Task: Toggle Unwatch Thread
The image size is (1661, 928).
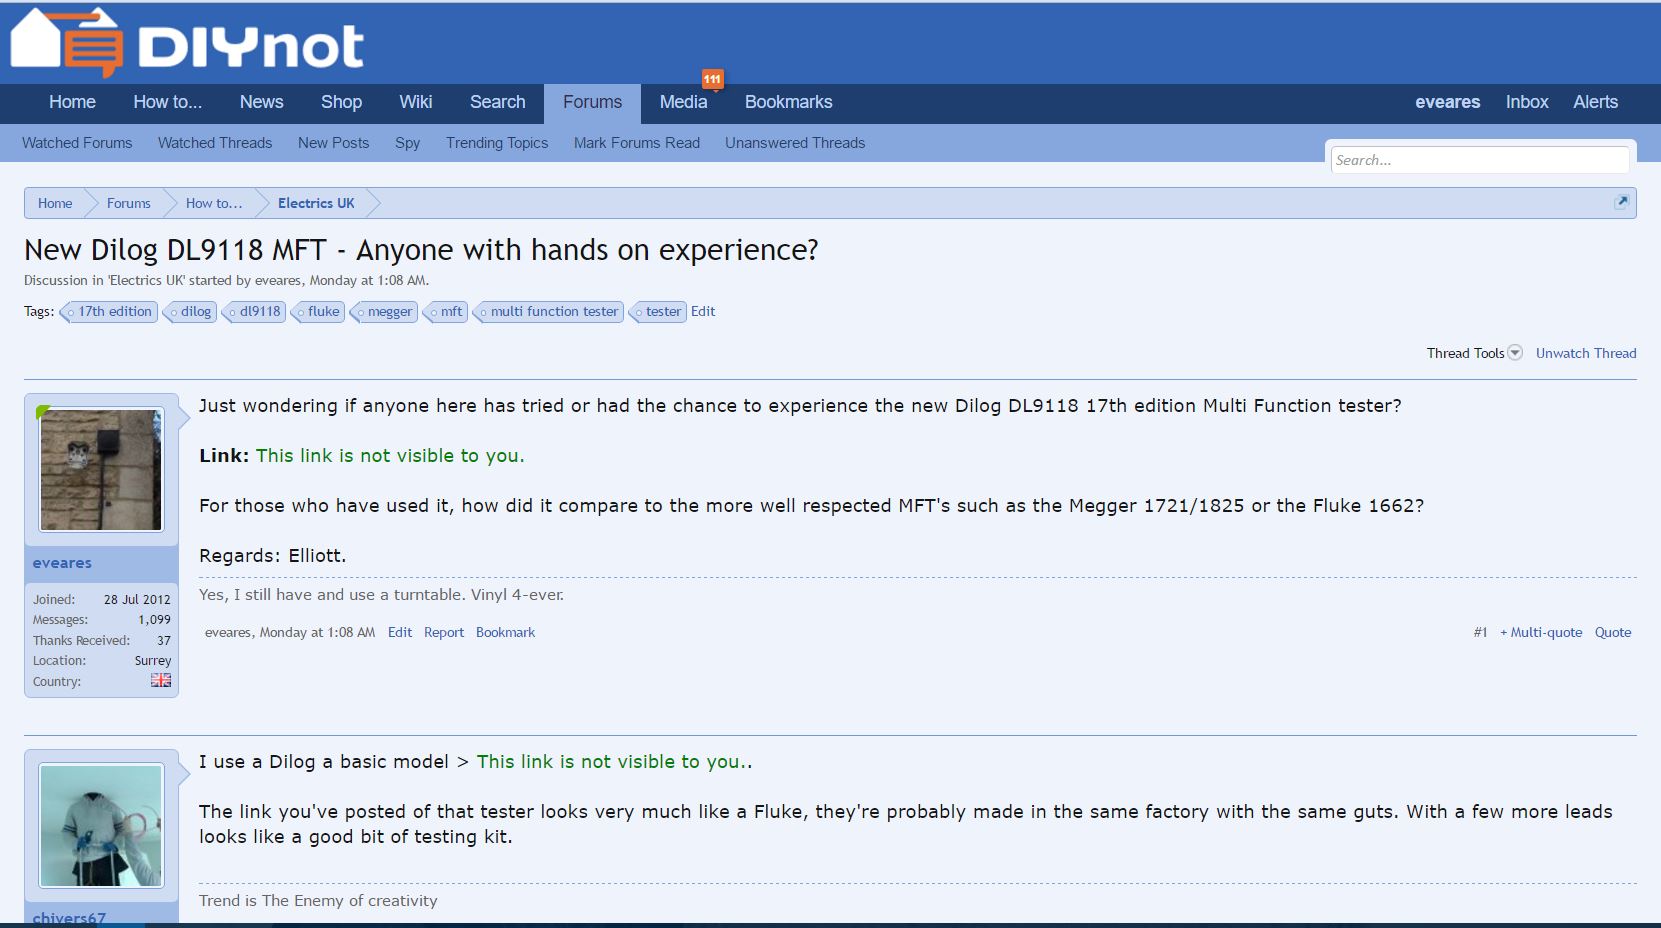Action: (1585, 353)
